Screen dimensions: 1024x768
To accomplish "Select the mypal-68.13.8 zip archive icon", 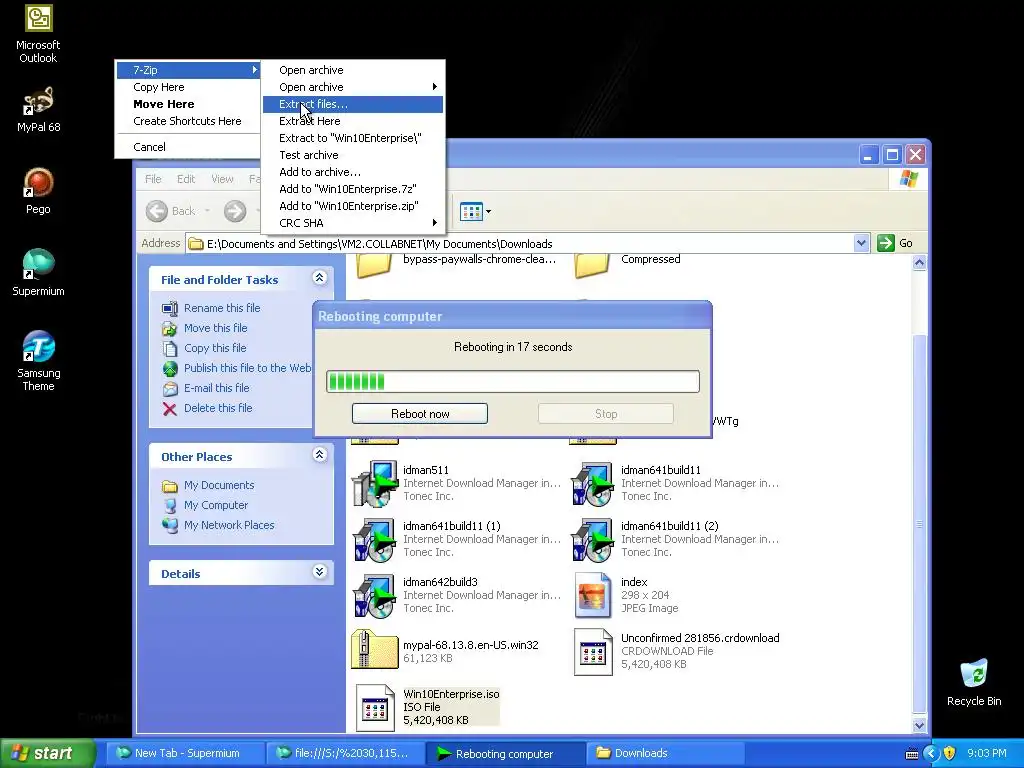I will 374,650.
